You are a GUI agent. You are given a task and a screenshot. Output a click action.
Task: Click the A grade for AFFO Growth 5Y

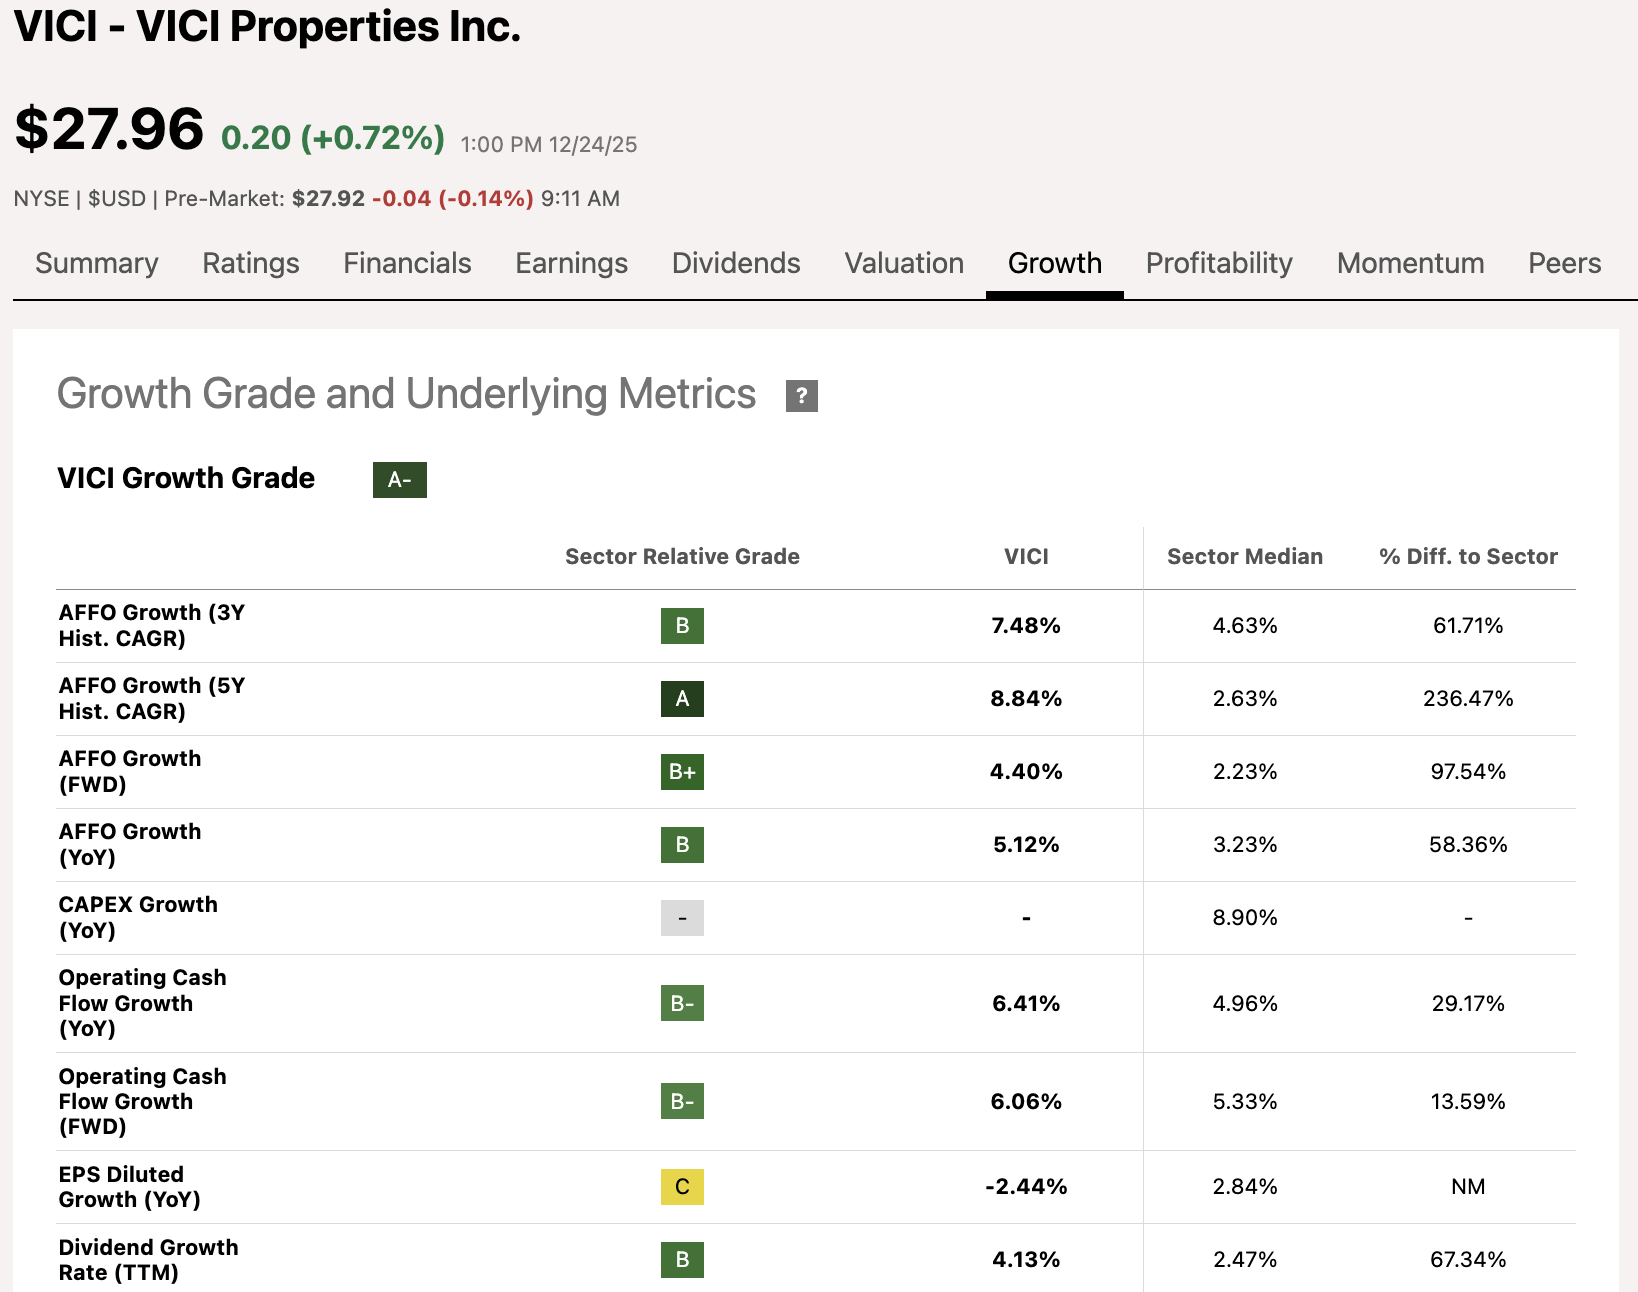click(682, 699)
